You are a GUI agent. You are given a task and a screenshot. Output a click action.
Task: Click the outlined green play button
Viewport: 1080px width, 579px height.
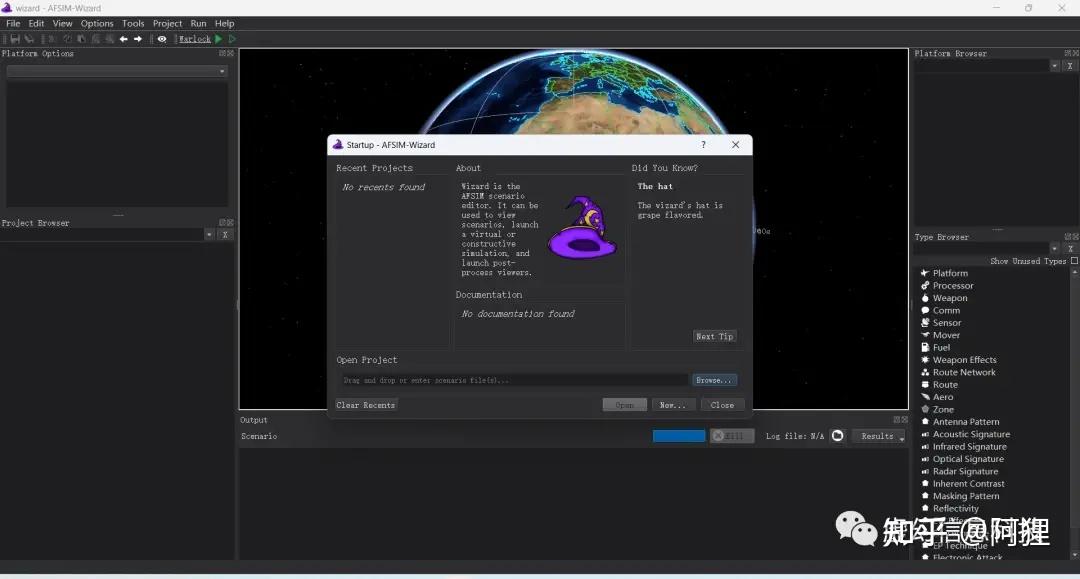232,39
